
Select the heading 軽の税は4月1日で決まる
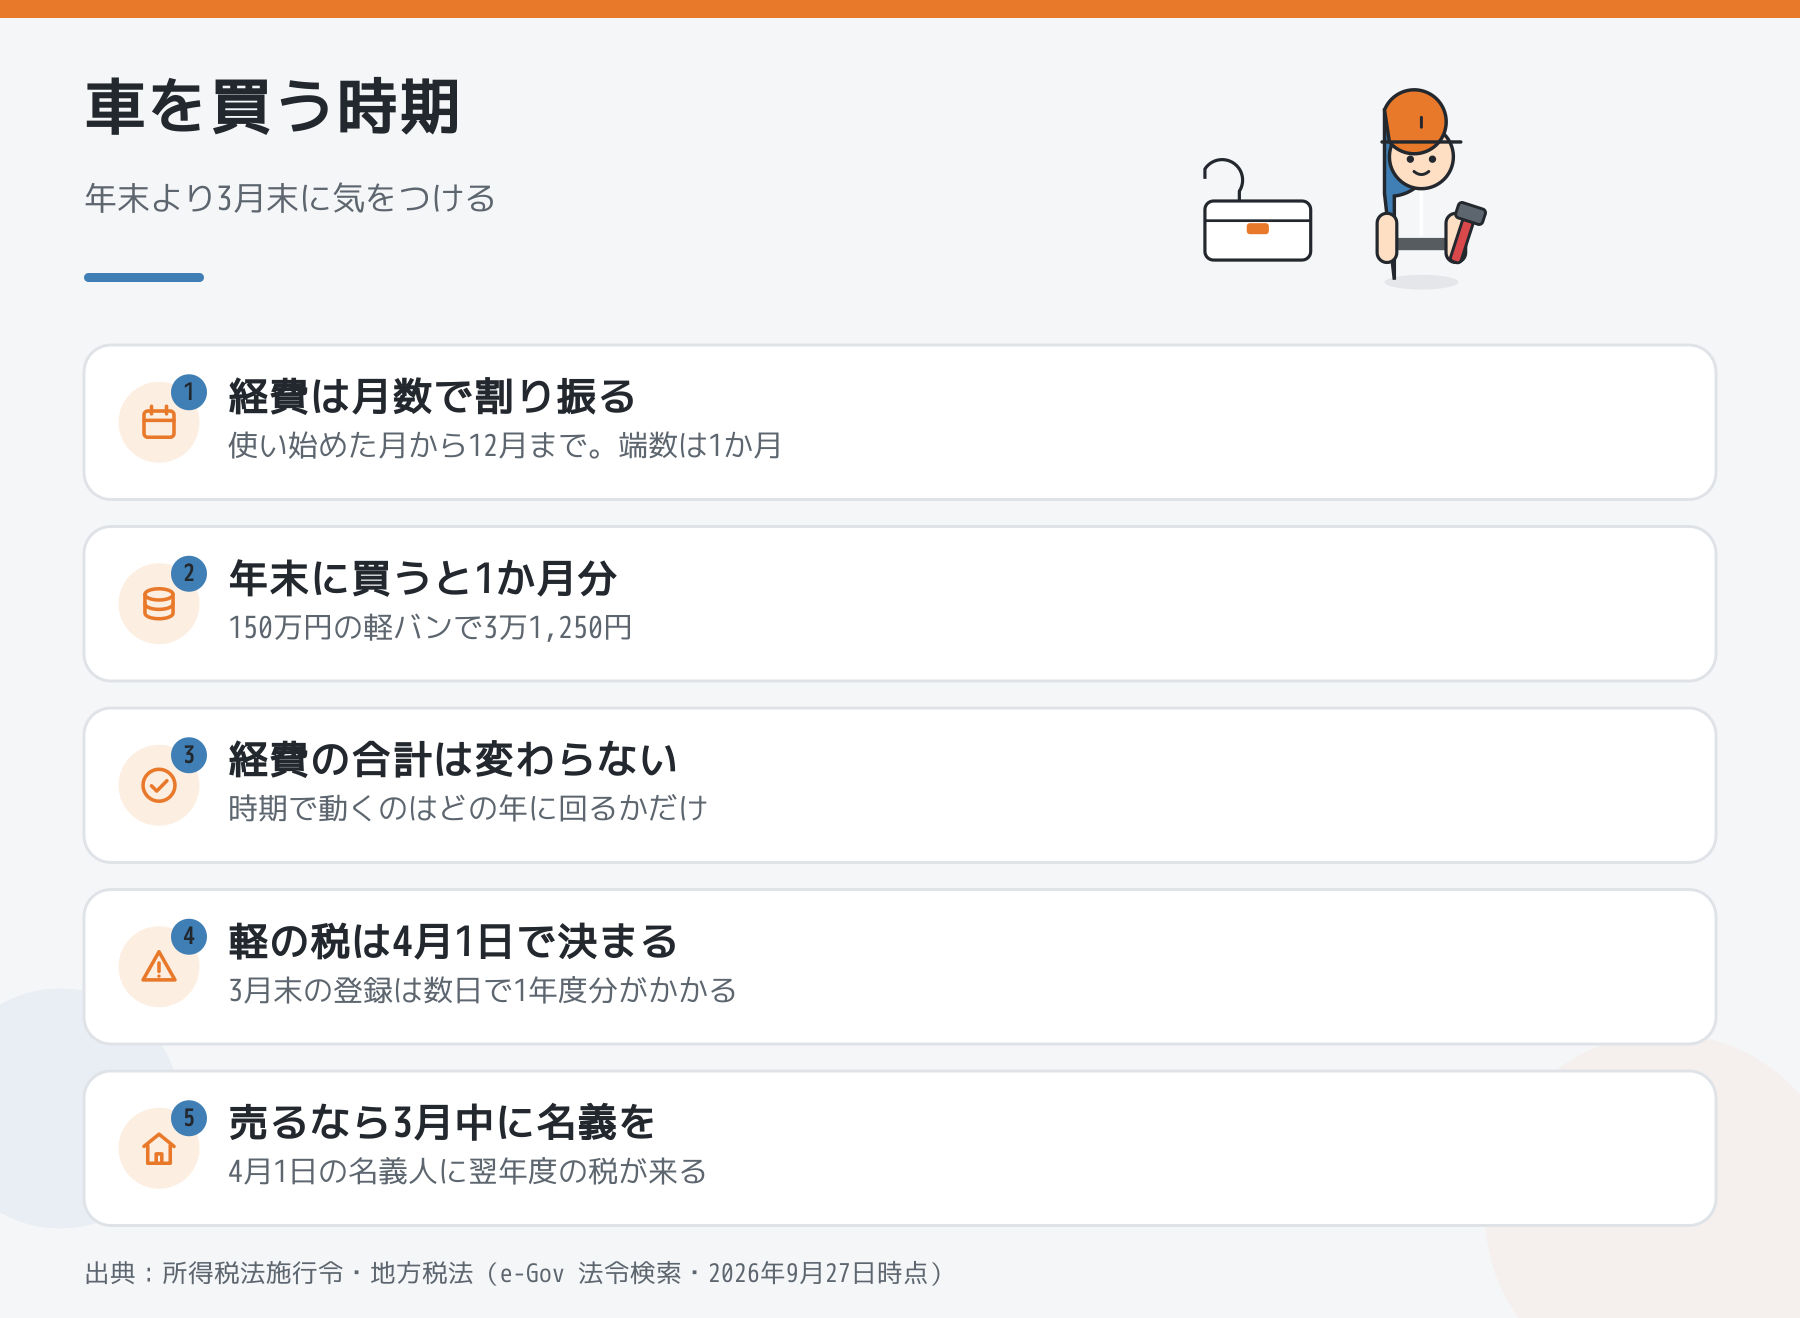(453, 941)
